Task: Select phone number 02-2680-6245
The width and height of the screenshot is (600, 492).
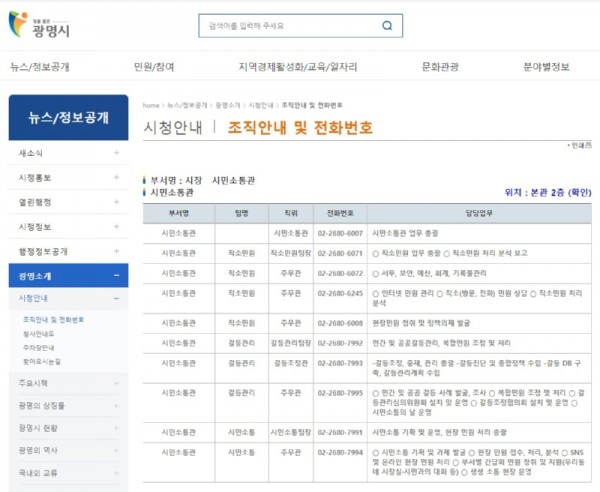Action: 340,293
